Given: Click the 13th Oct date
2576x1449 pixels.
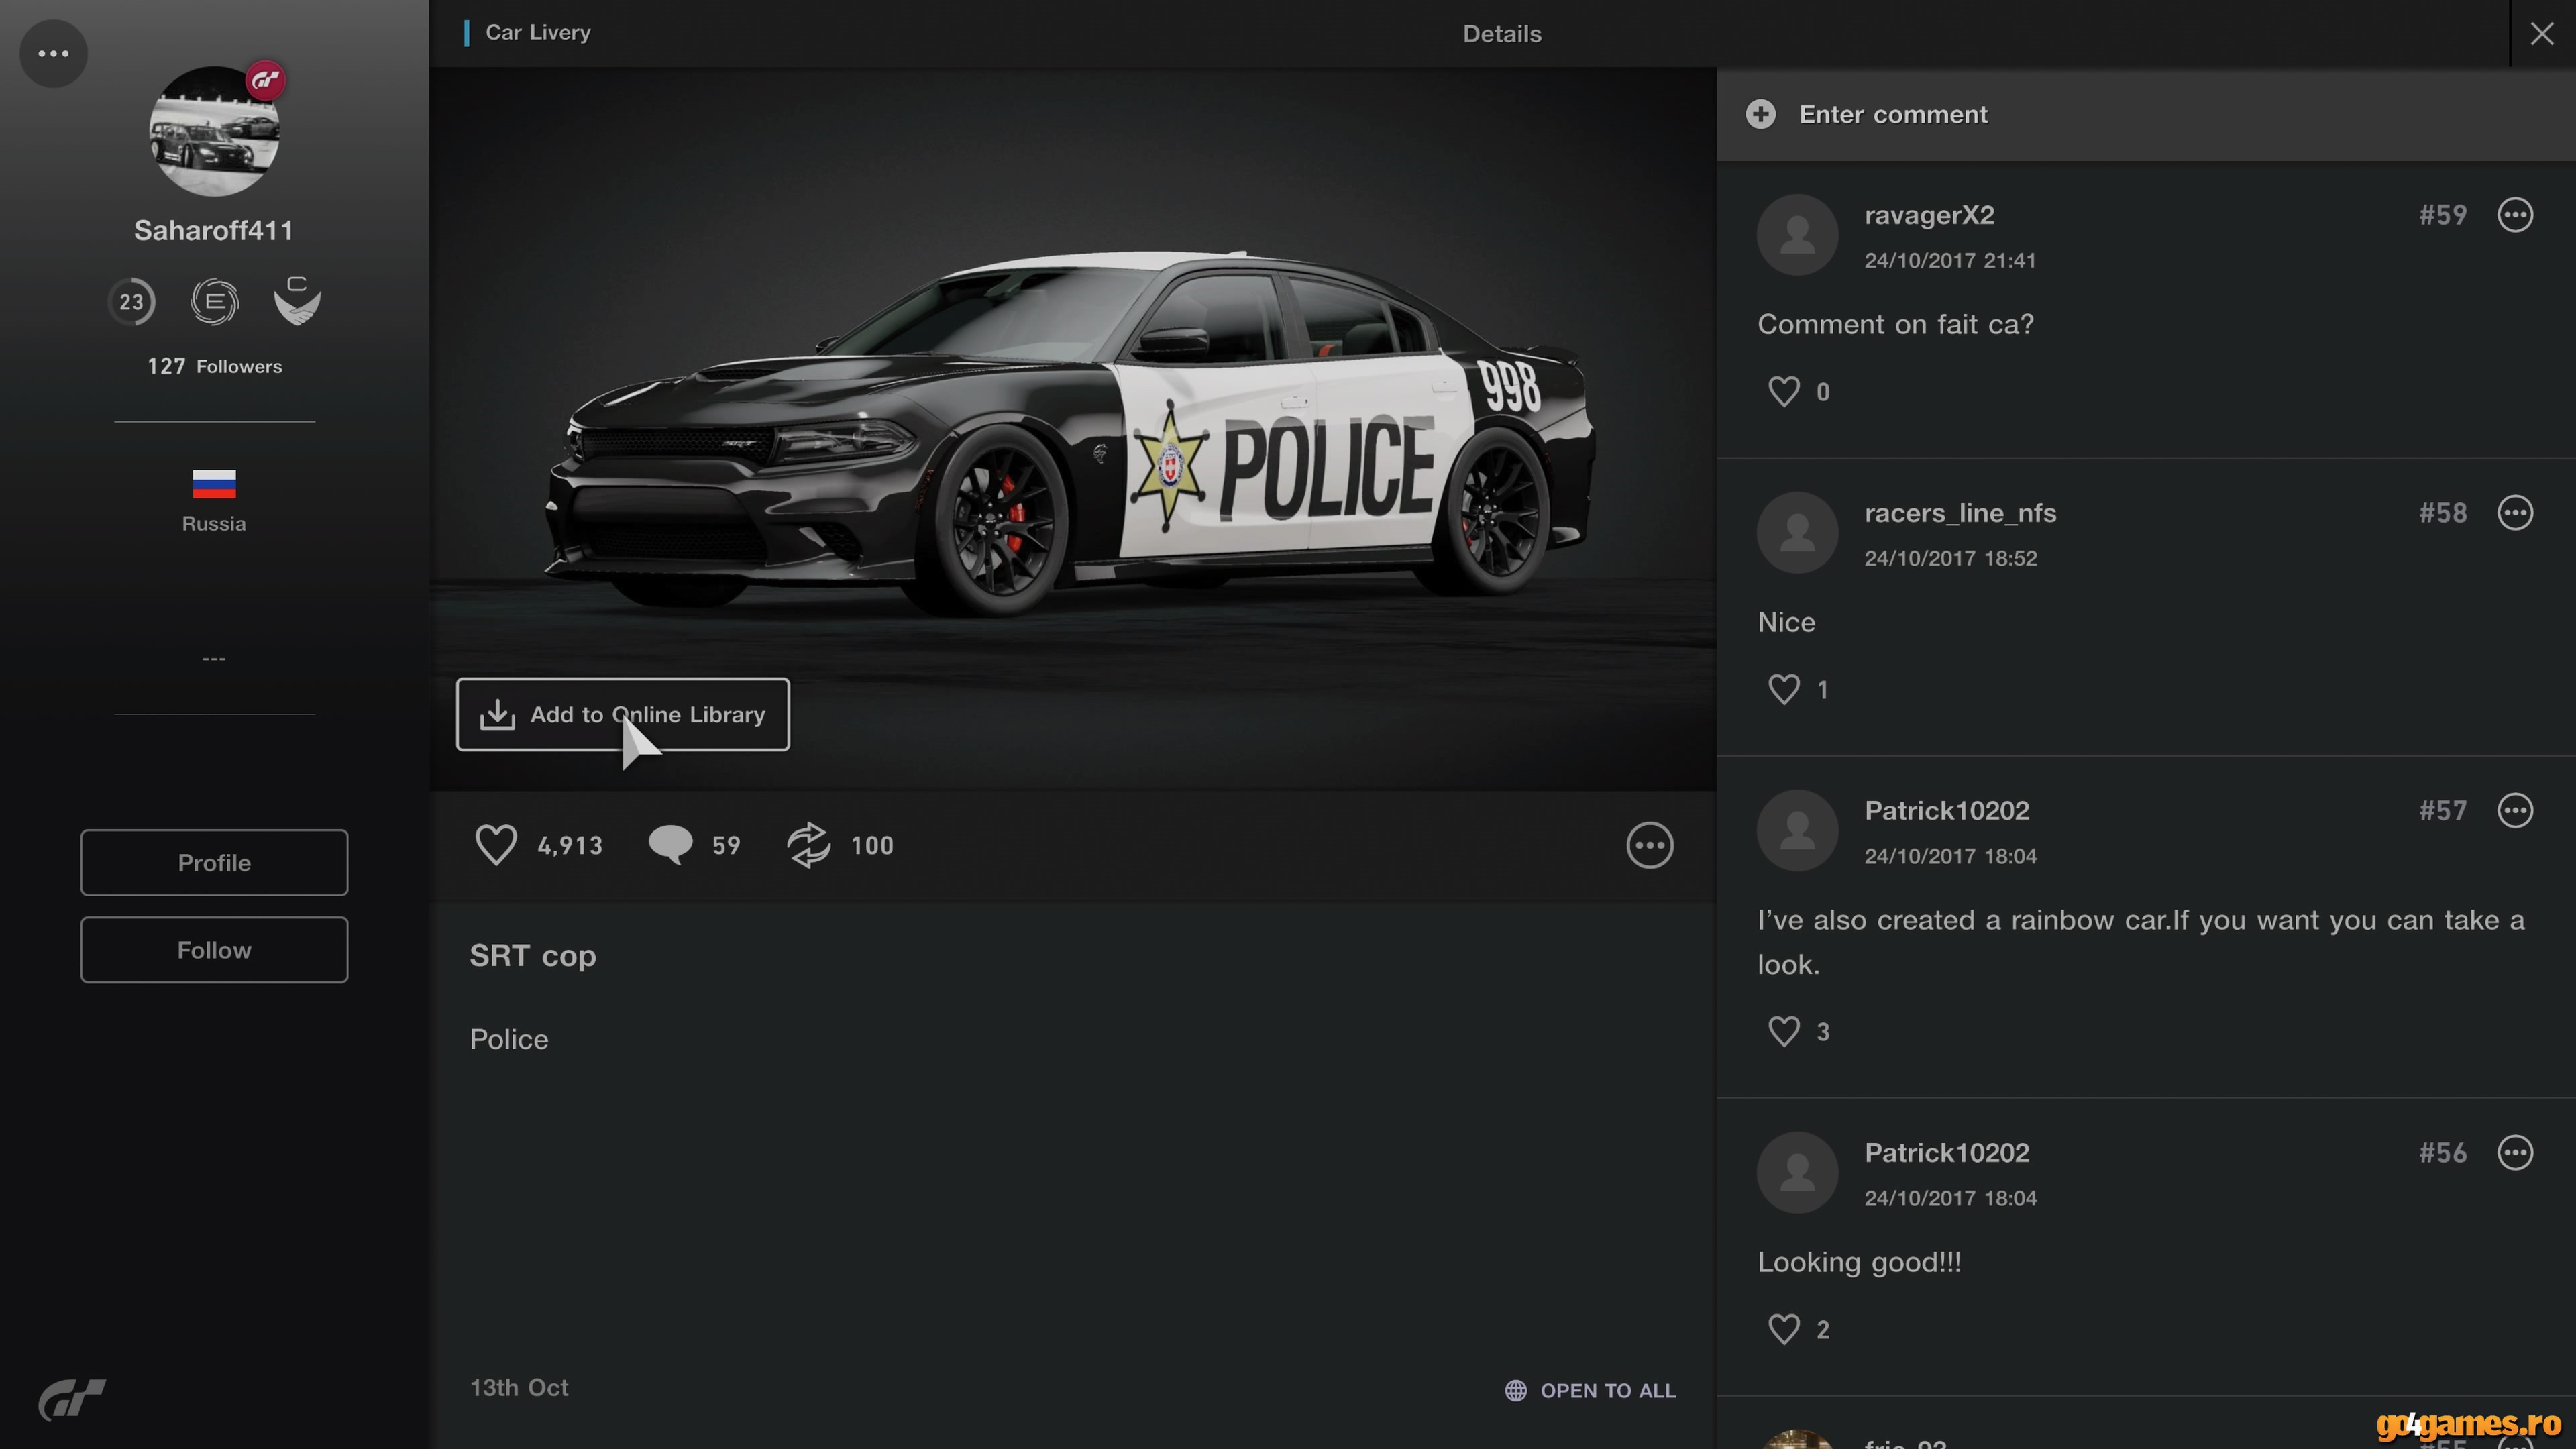Looking at the screenshot, I should (x=519, y=1388).
